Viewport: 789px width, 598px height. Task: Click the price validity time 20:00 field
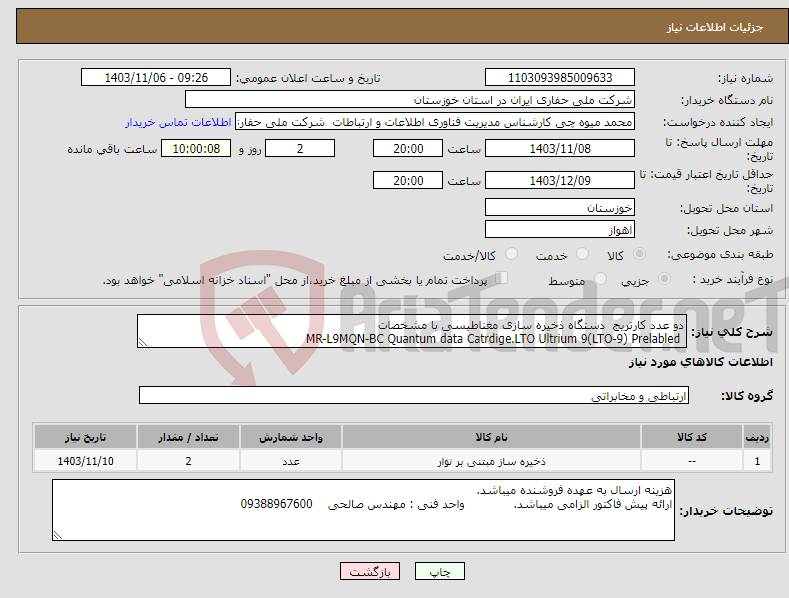click(408, 180)
